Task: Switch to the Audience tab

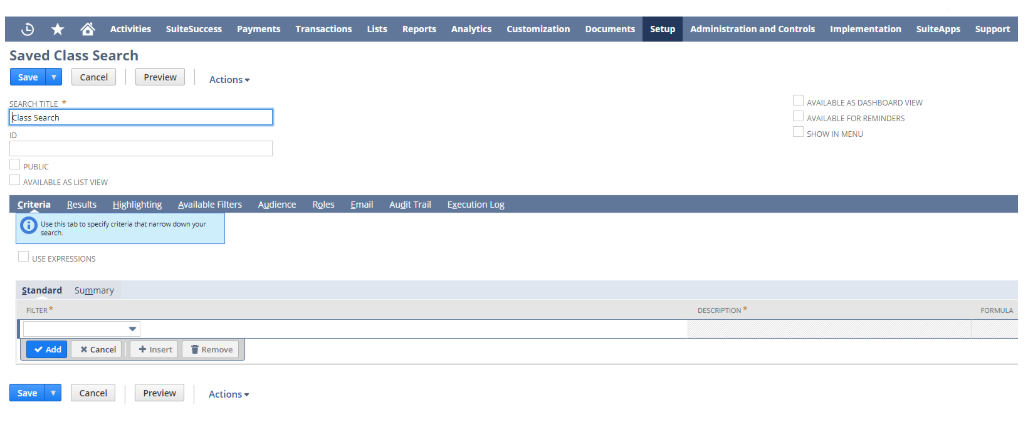Action: (x=277, y=205)
